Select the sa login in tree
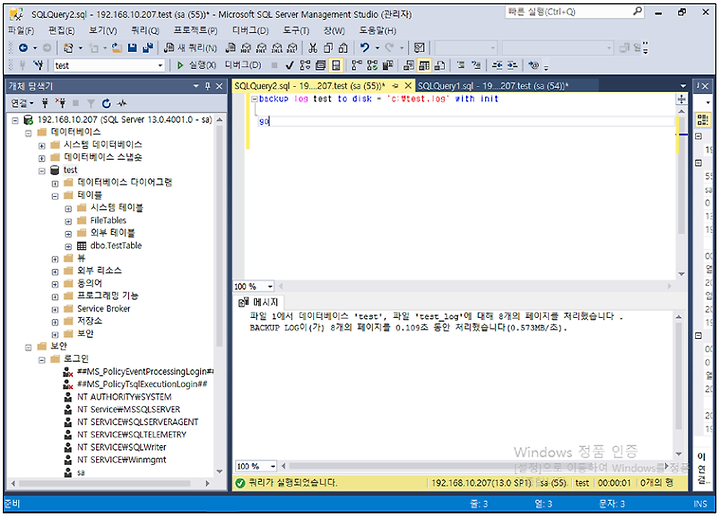The image size is (720, 517). click(81, 472)
